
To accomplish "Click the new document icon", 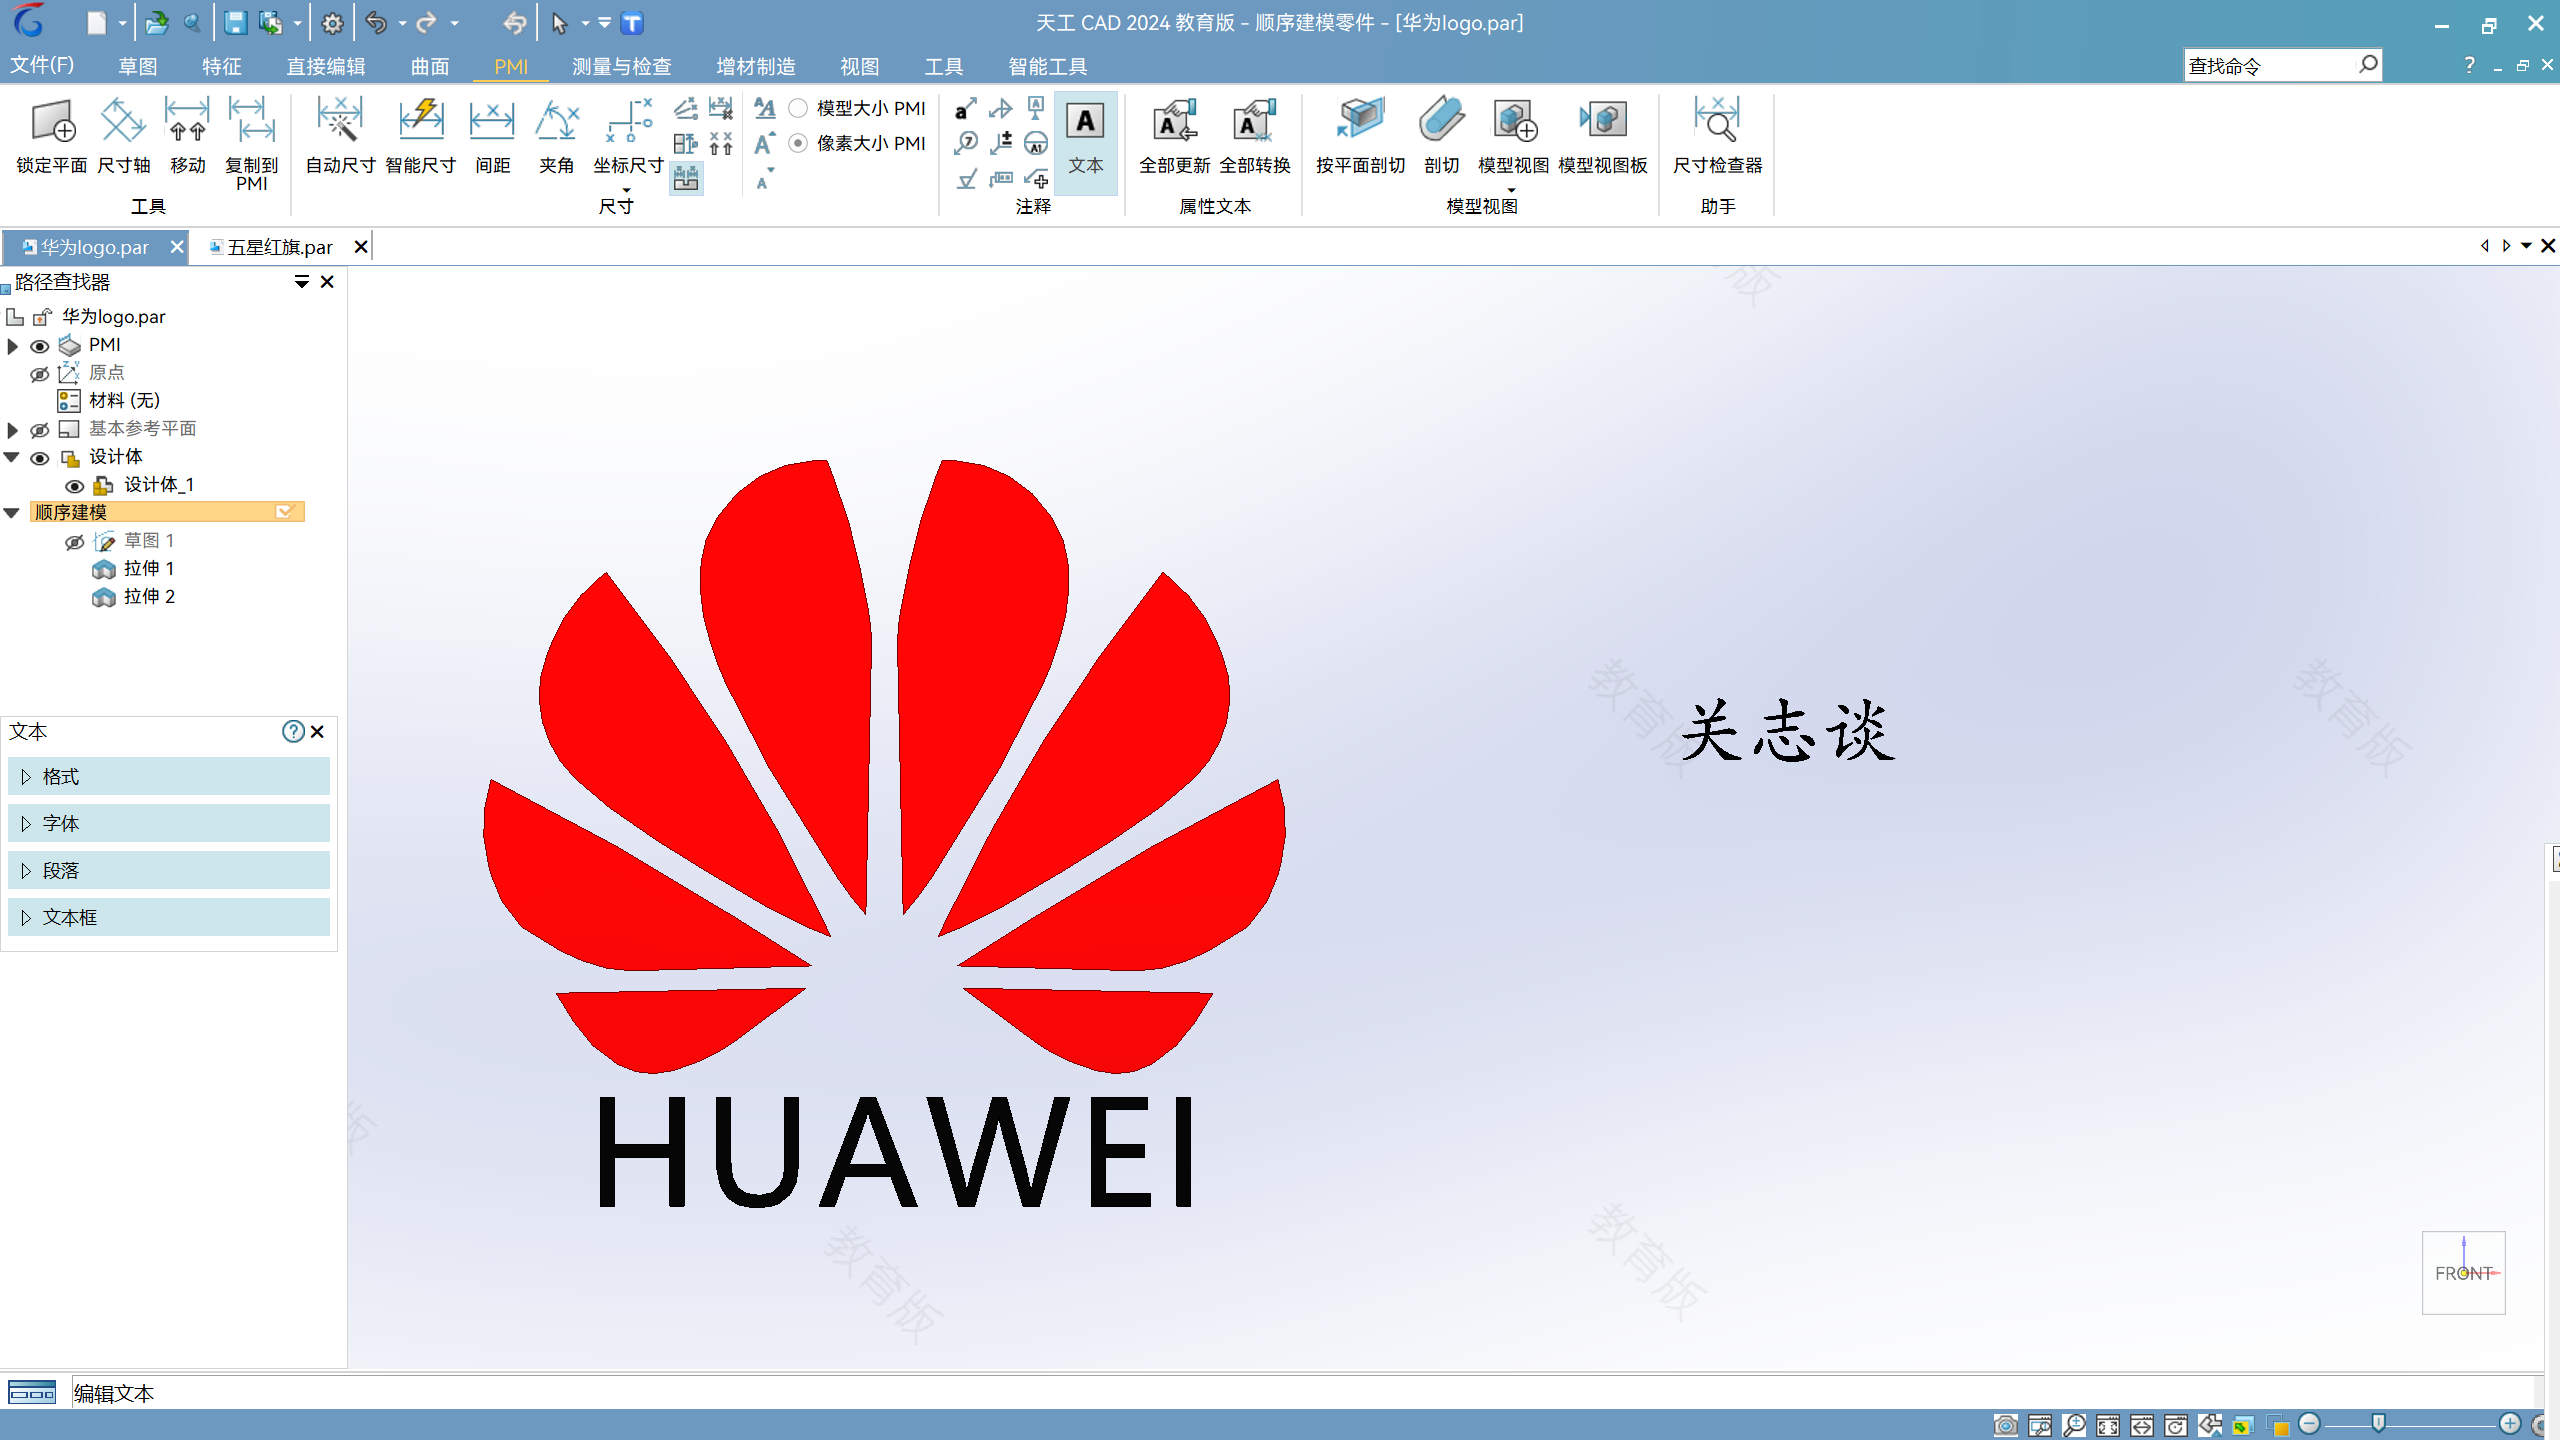I will pos(96,23).
